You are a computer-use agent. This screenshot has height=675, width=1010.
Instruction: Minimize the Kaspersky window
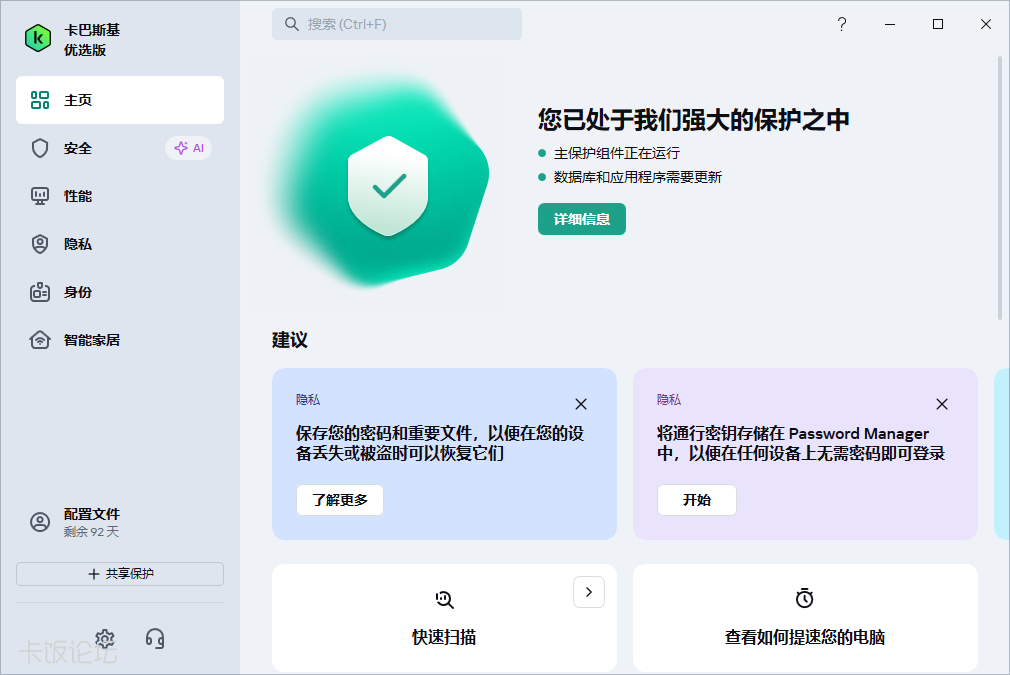(x=890, y=24)
